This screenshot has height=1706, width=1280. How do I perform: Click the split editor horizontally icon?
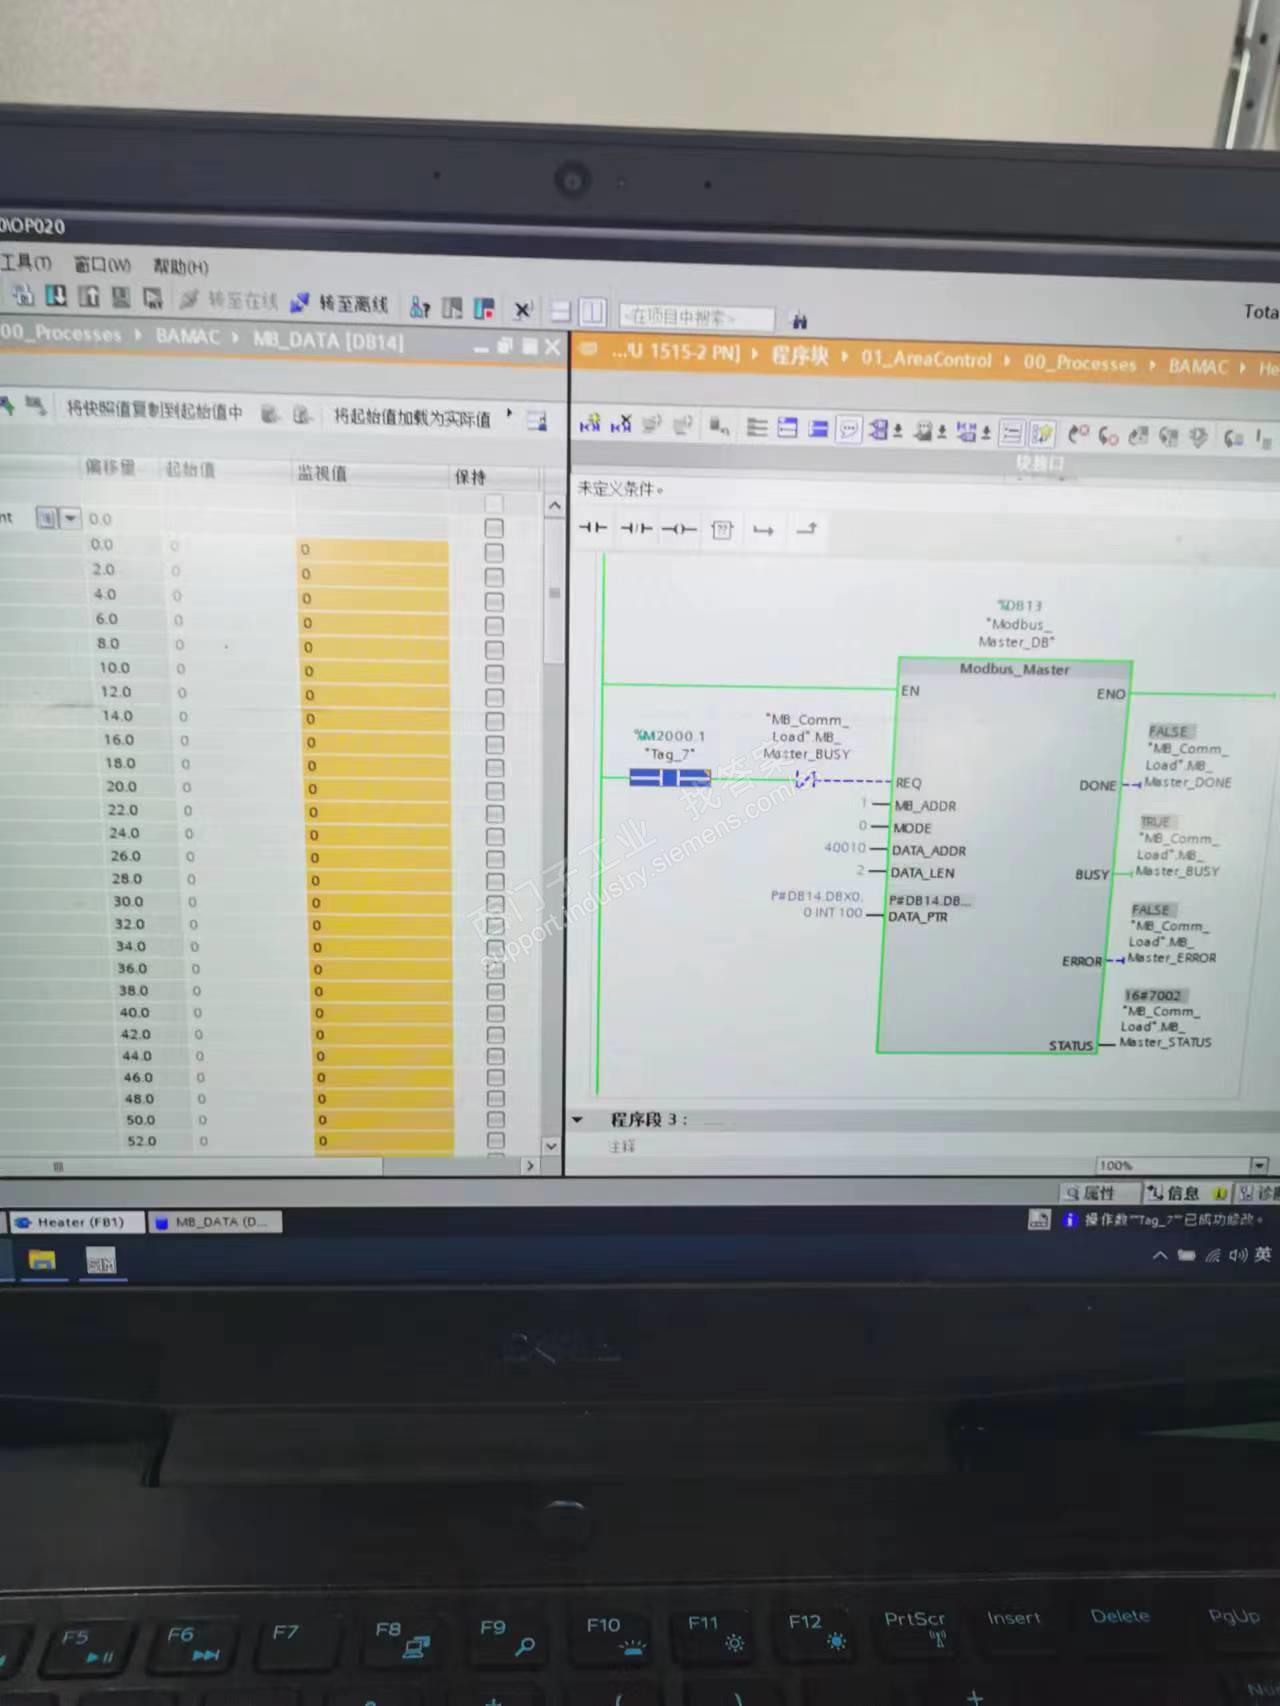click(x=561, y=312)
